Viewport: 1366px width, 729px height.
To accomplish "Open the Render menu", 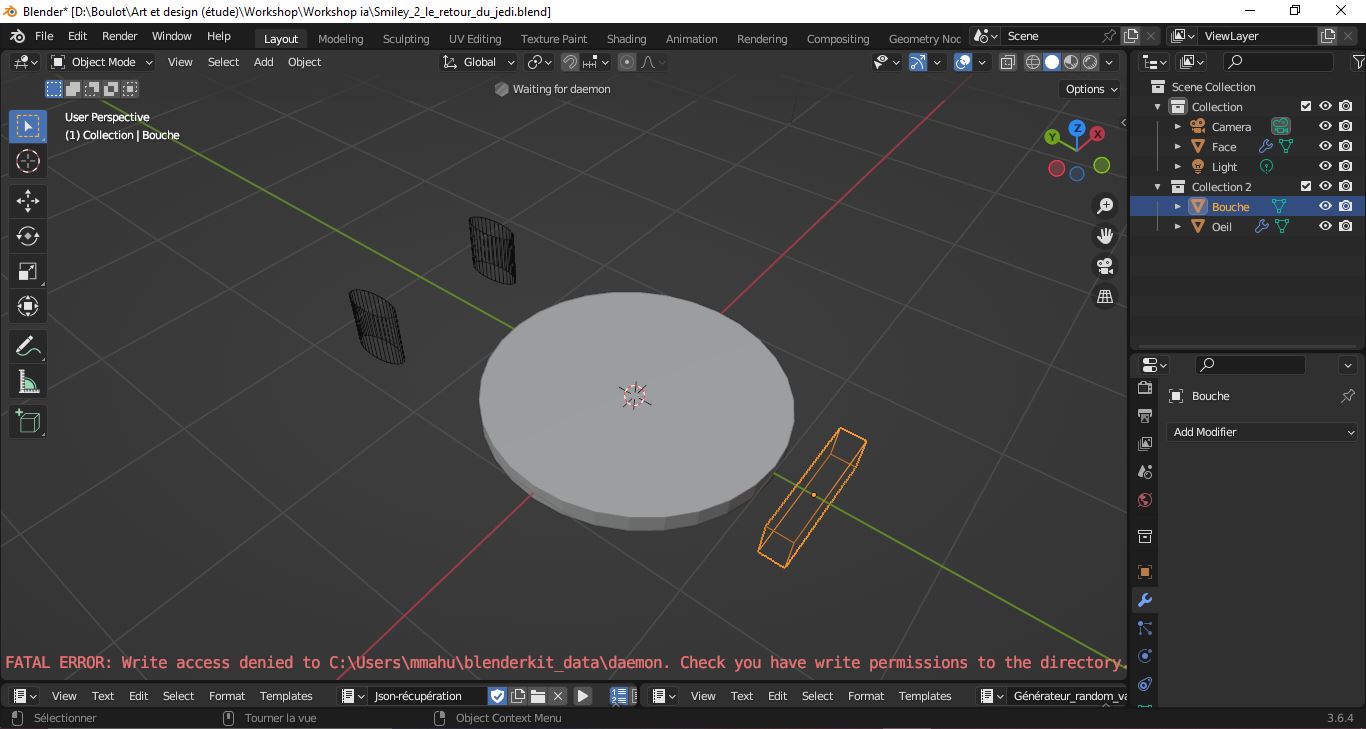I will point(119,36).
